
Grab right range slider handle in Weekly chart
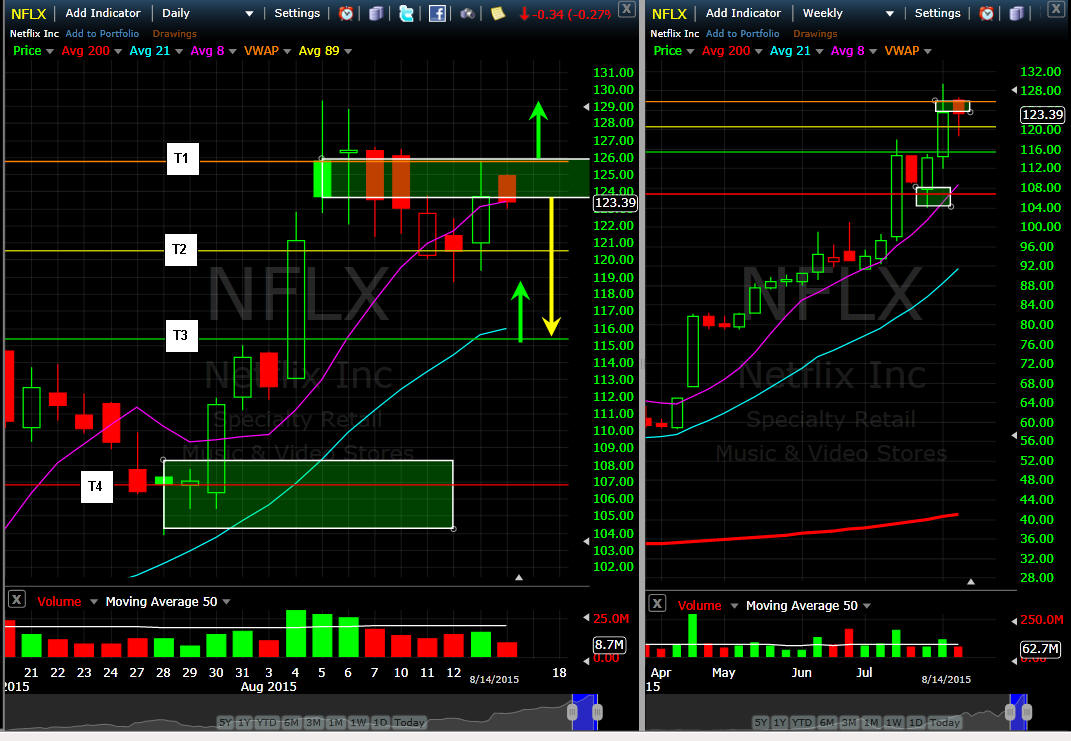coord(1025,713)
